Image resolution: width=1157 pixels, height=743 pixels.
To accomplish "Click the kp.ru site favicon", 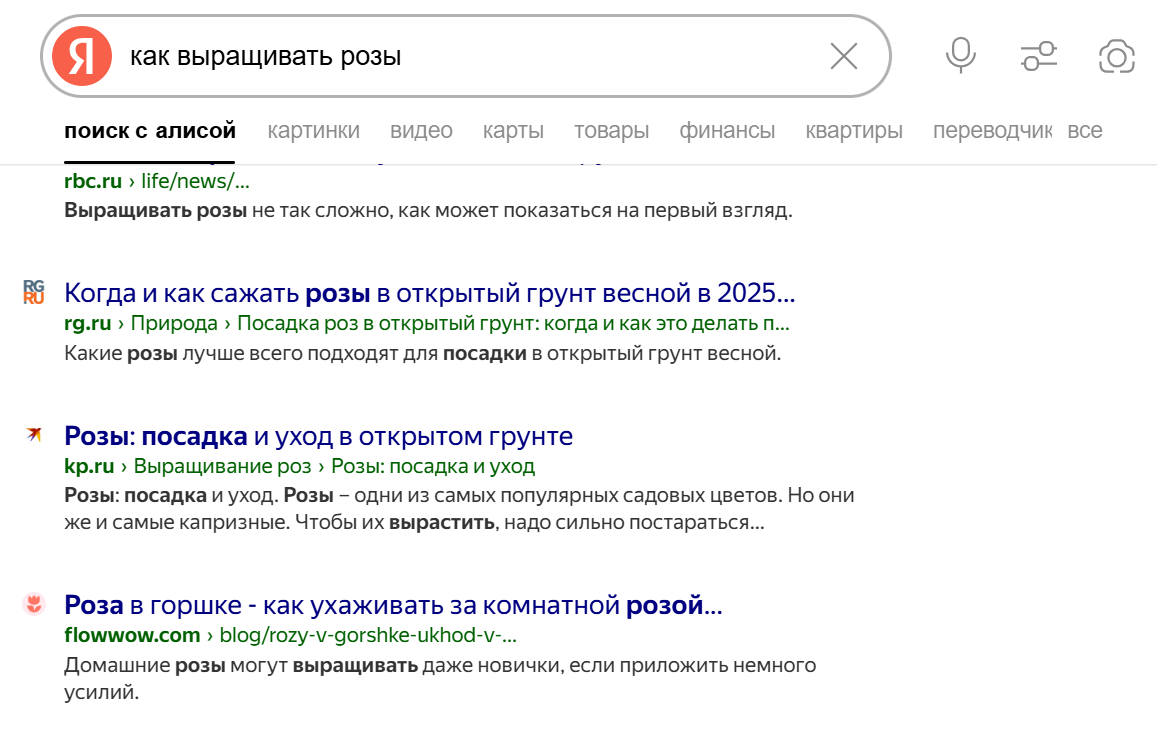I will [34, 435].
